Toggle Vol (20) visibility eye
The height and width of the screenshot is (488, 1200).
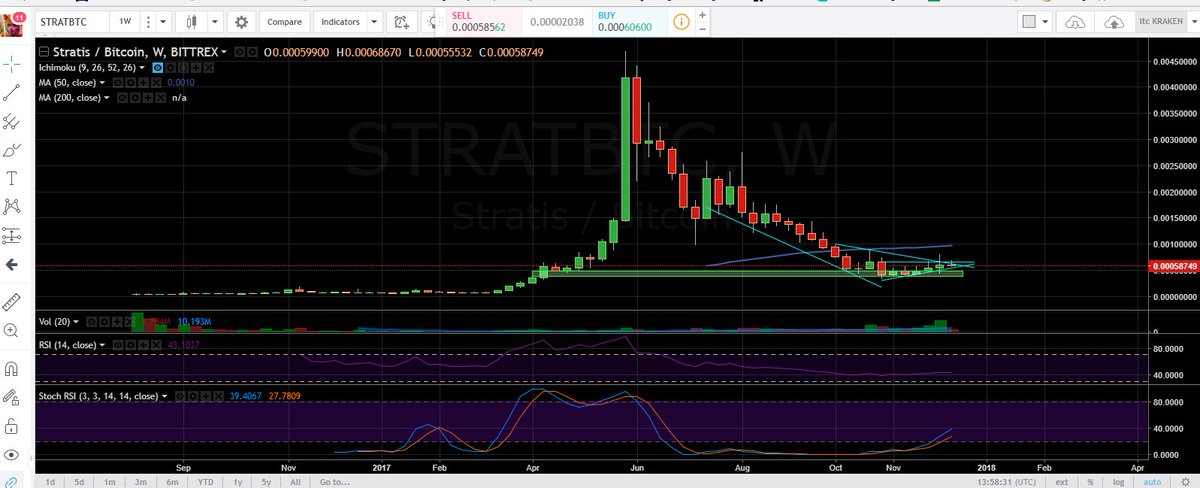pos(91,322)
